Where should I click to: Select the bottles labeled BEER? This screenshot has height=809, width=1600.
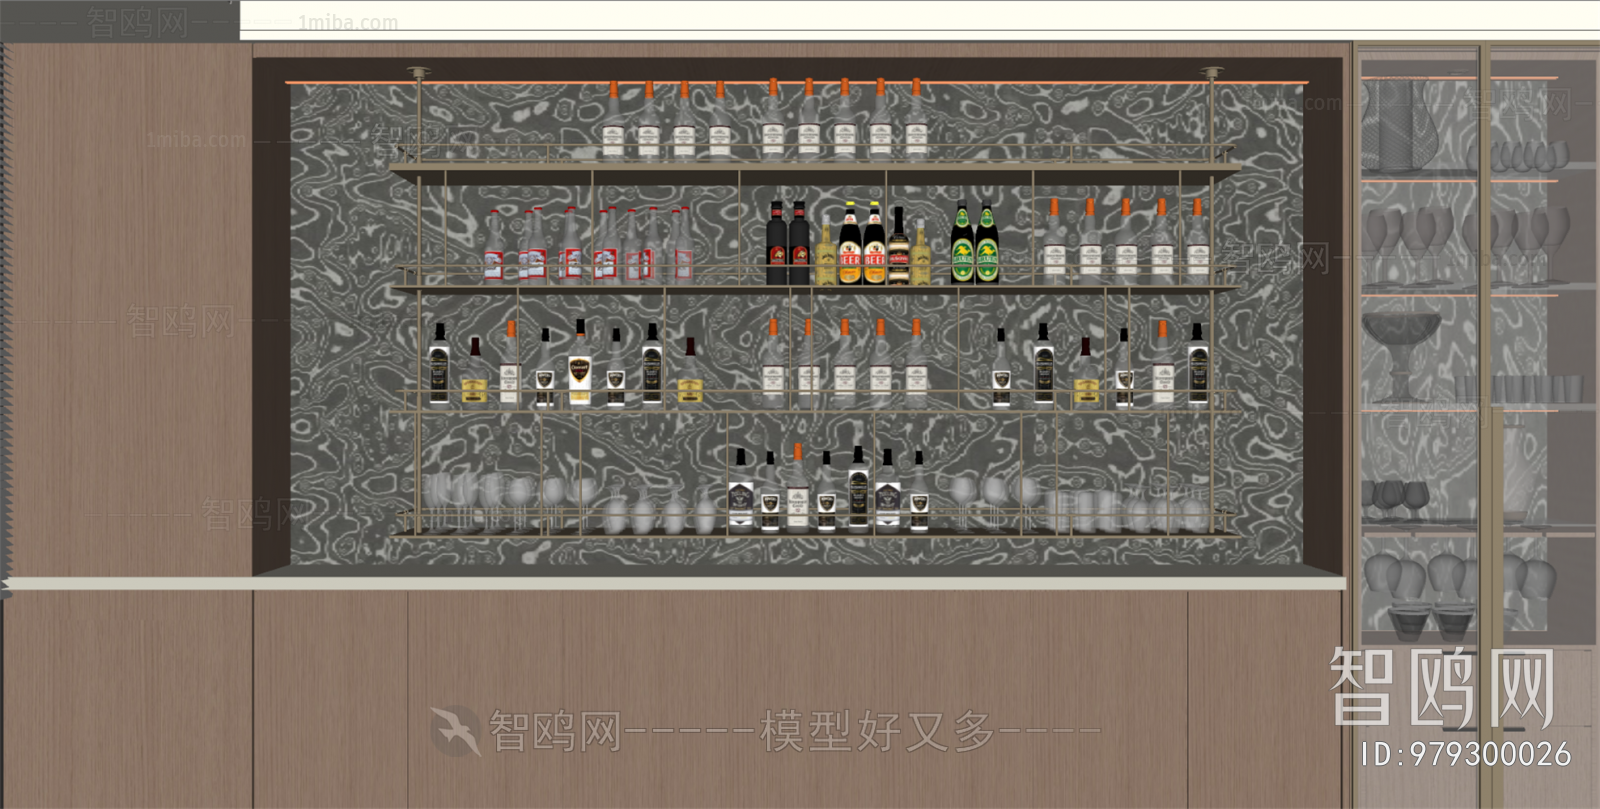(861, 246)
